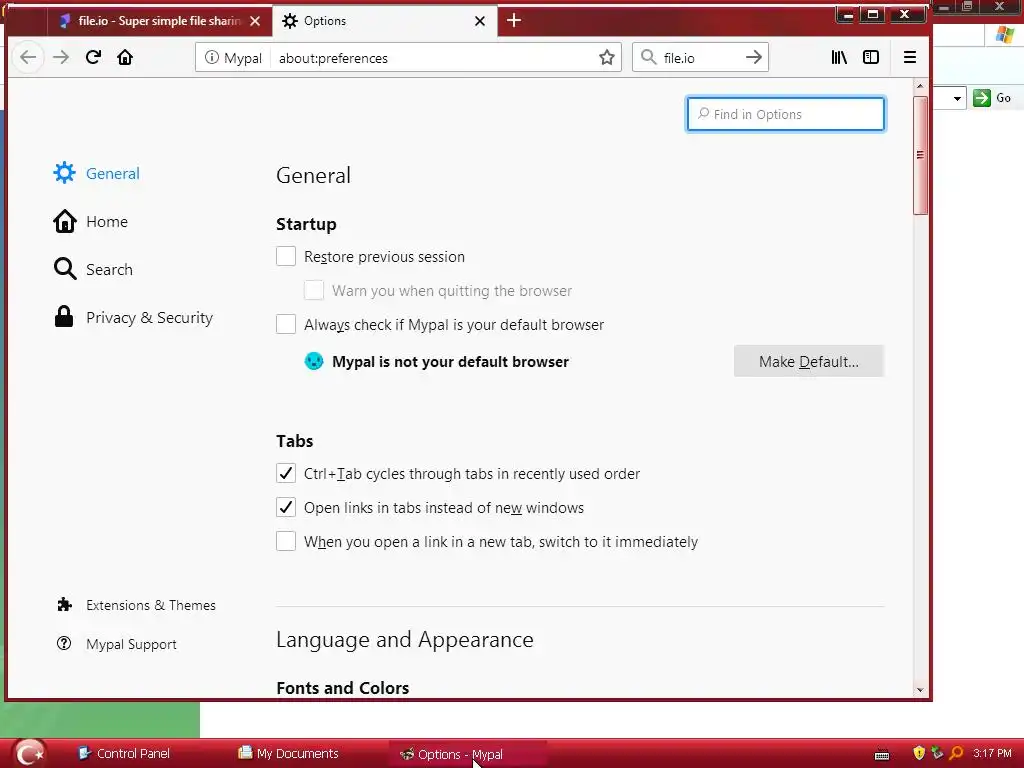Select the General preferences category

click(x=97, y=173)
